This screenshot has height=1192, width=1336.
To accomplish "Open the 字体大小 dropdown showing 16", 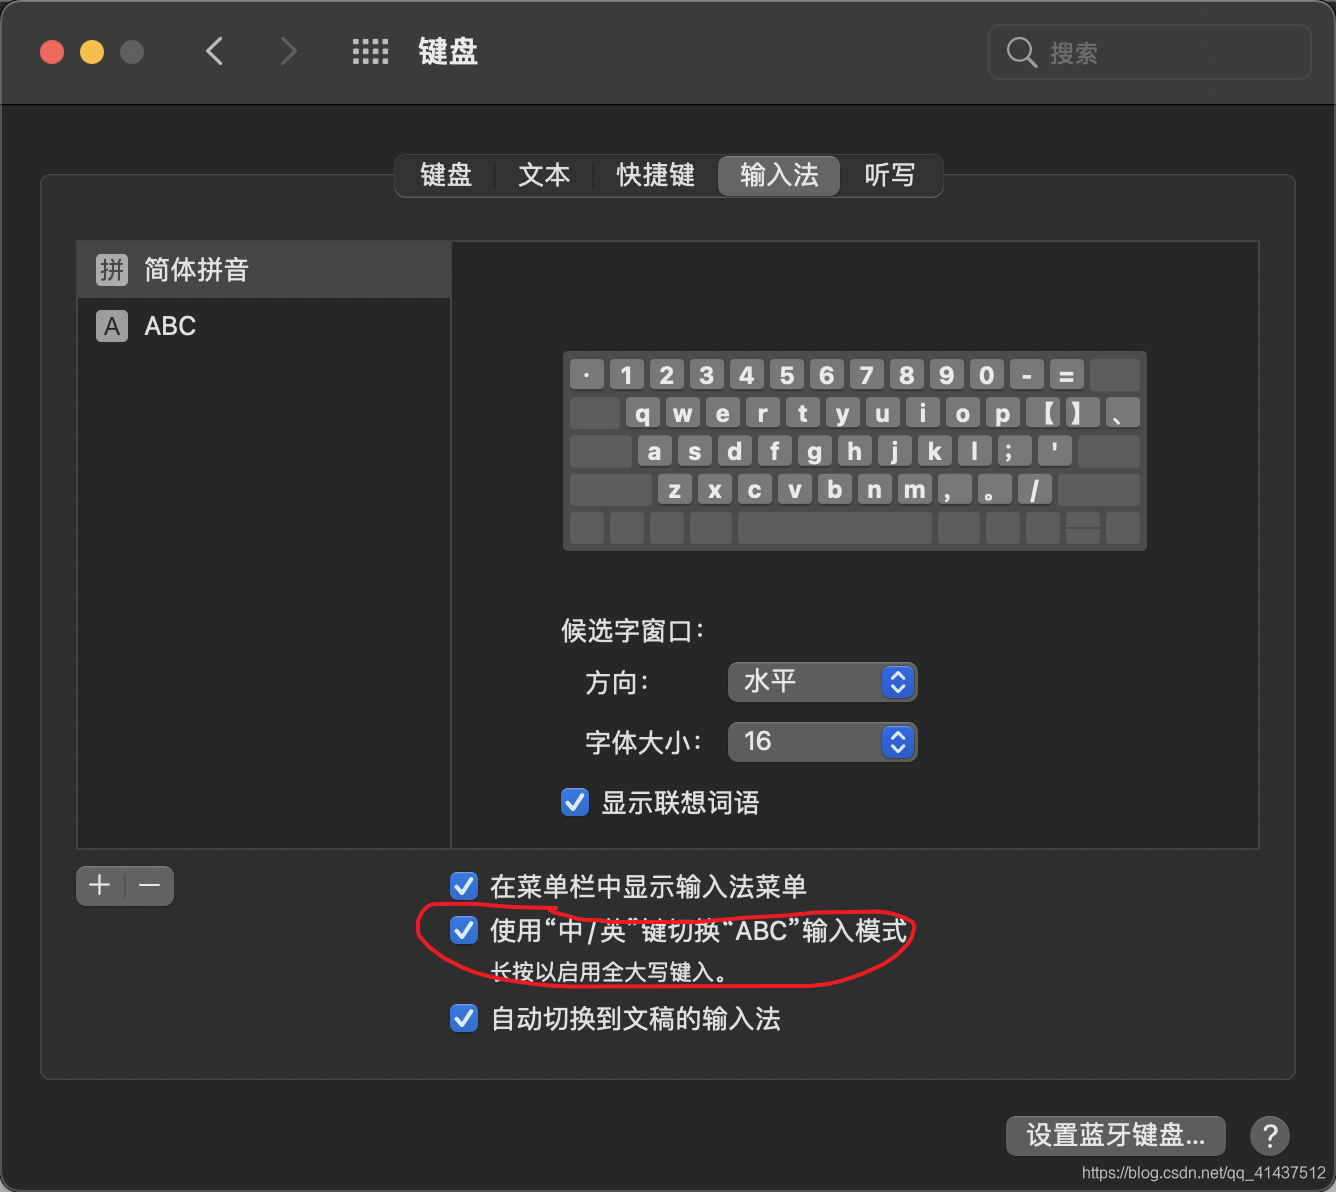I will [x=822, y=742].
